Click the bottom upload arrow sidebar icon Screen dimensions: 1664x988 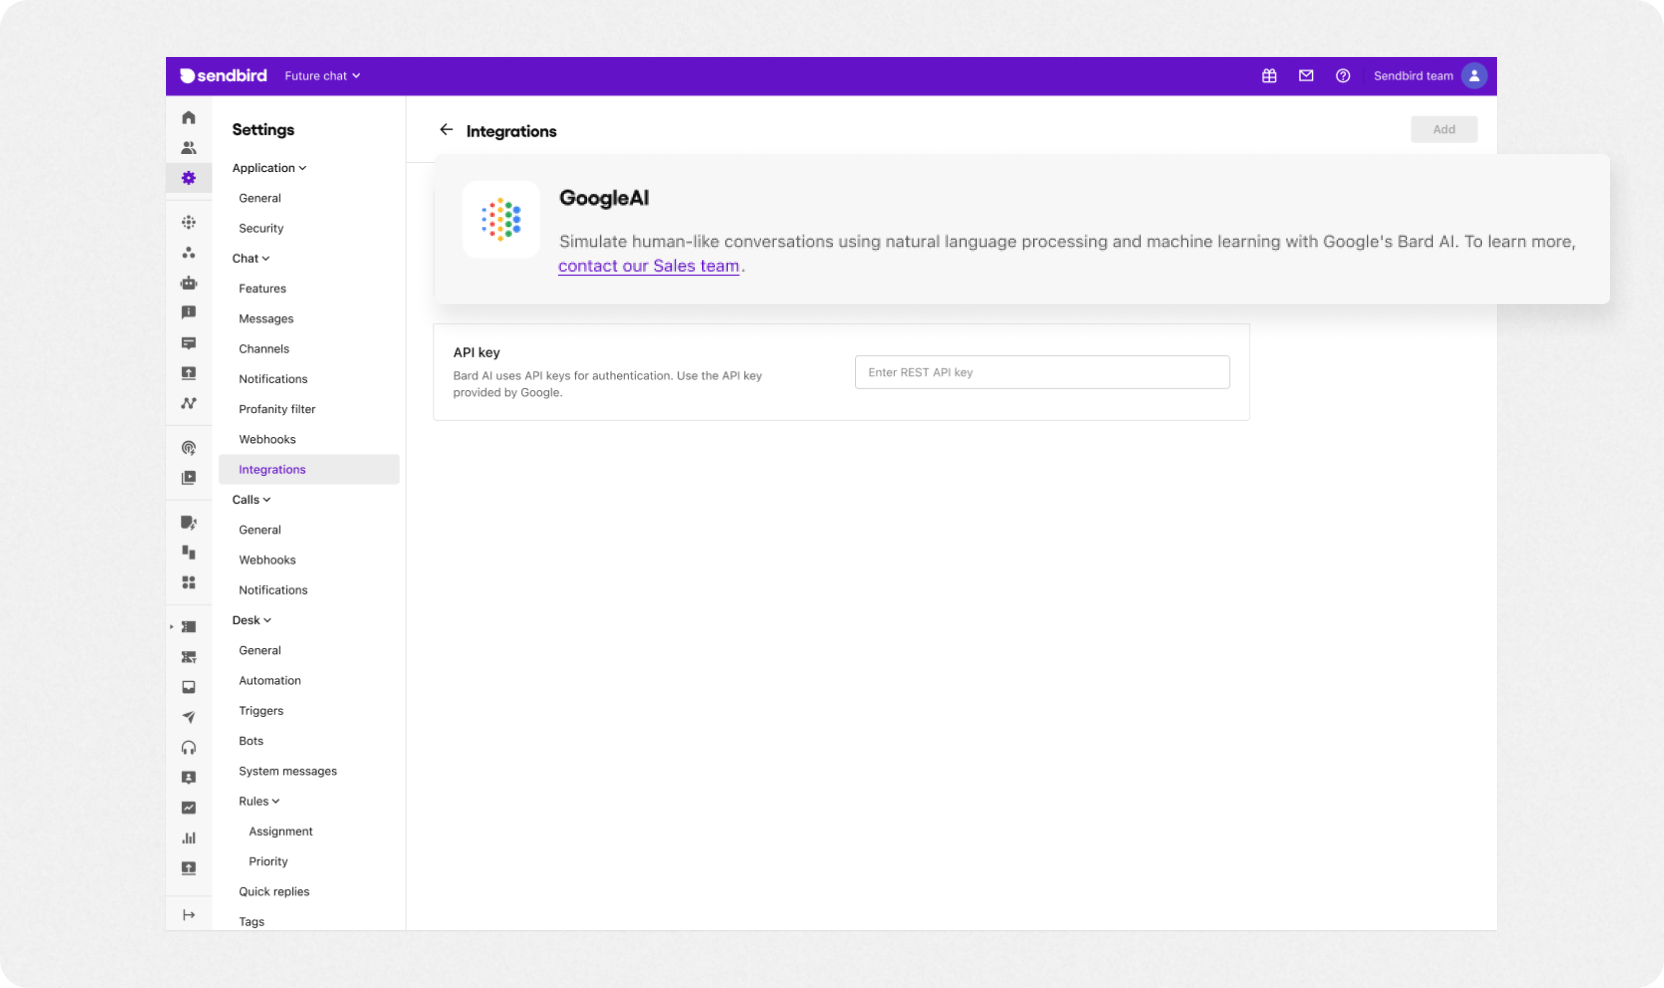tap(188, 868)
